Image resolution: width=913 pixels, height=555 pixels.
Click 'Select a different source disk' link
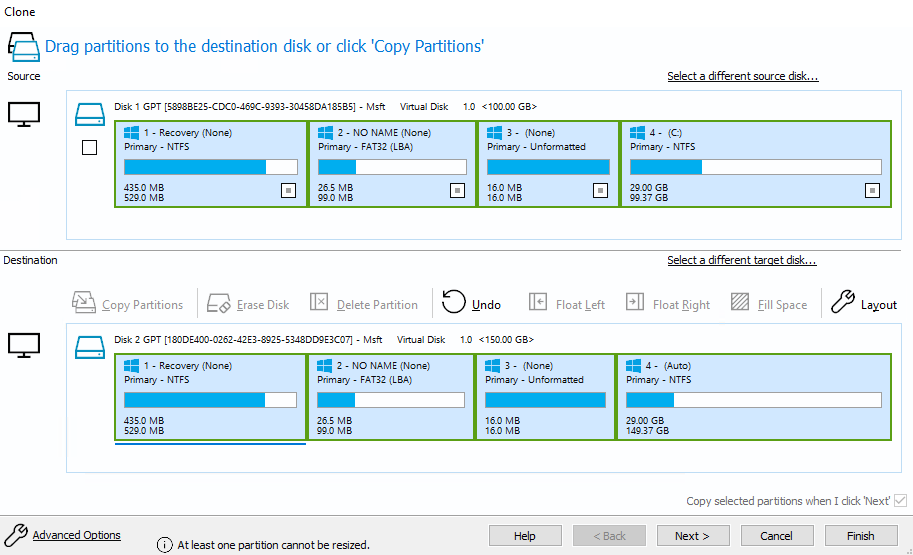742,77
